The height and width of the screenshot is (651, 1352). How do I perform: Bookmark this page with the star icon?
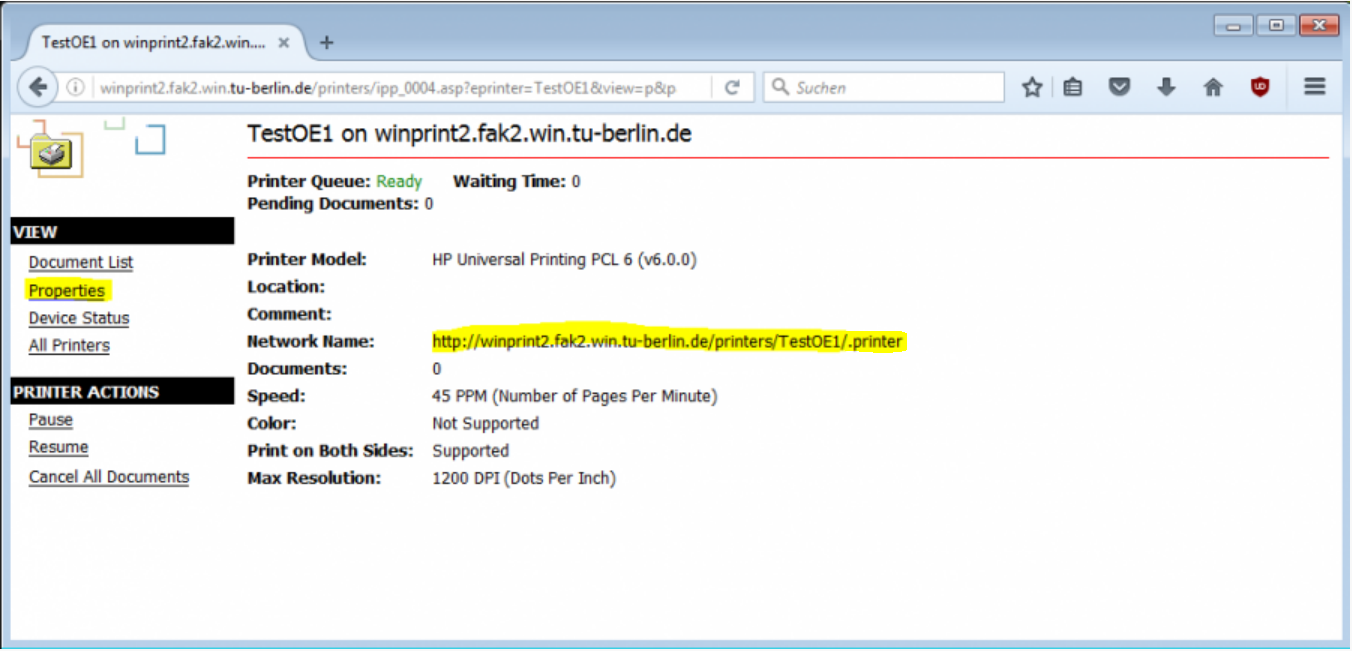[1032, 88]
